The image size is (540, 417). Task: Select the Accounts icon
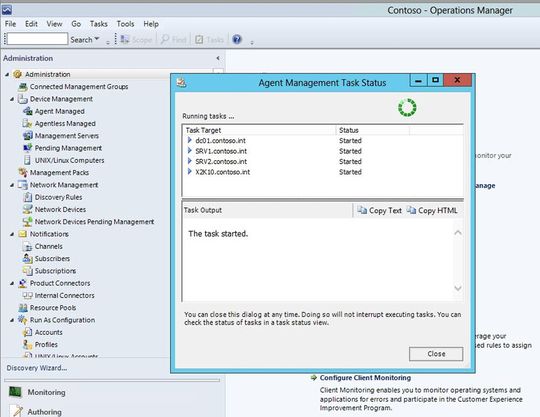28,332
